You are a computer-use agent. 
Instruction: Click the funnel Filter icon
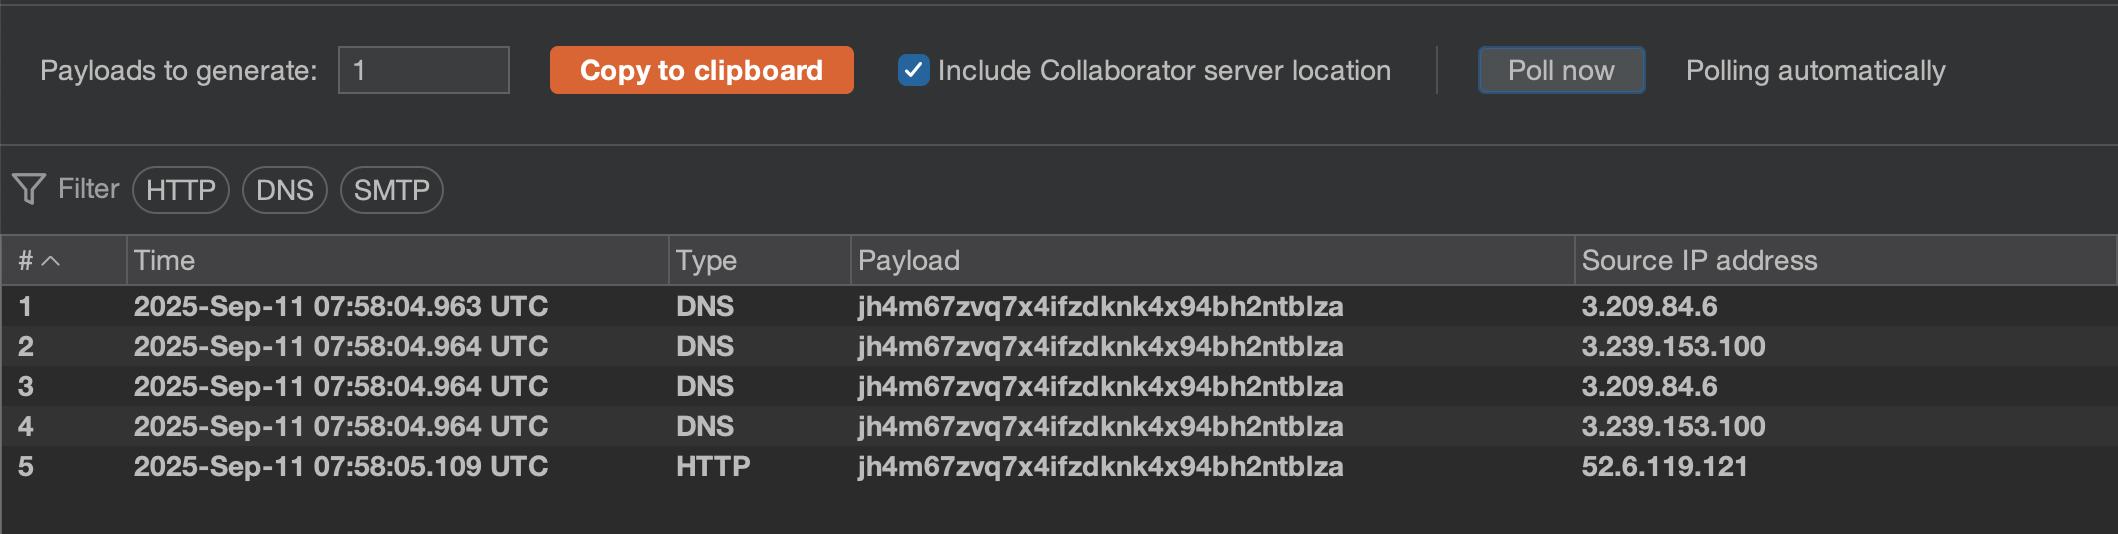pos(29,189)
